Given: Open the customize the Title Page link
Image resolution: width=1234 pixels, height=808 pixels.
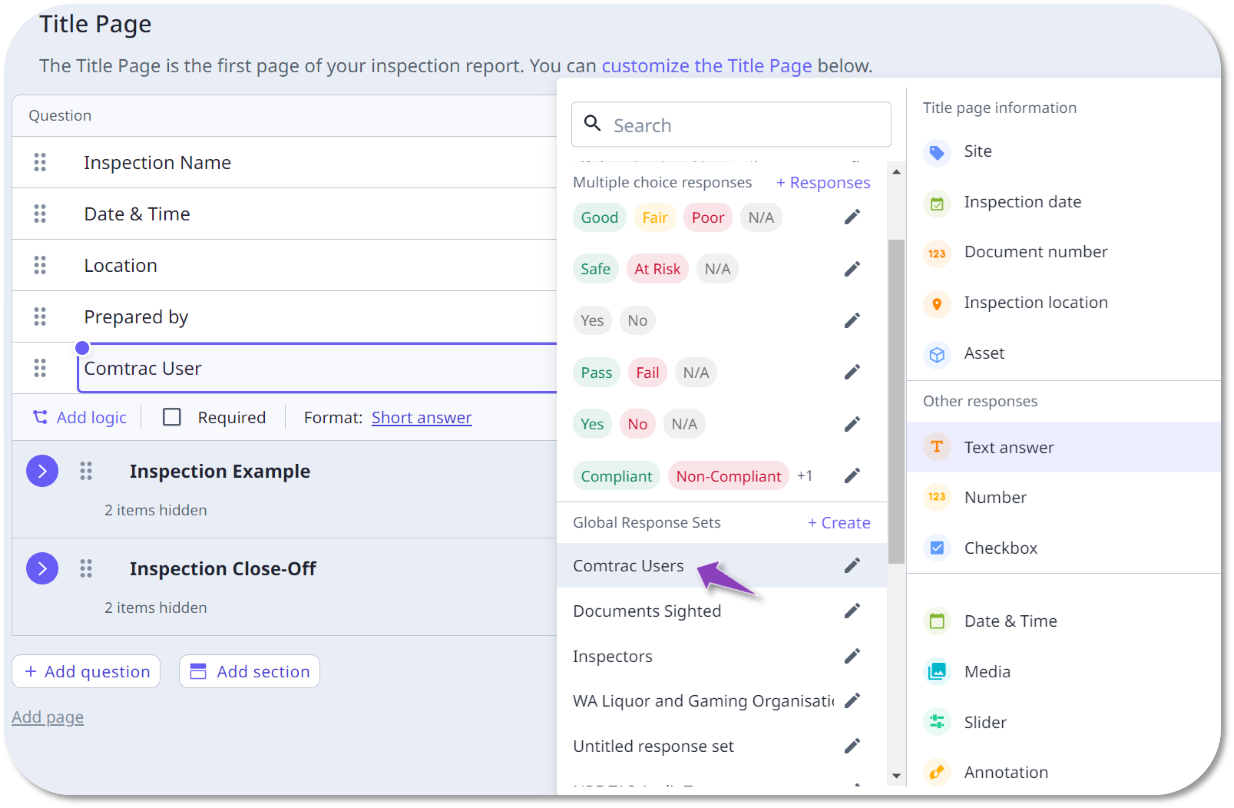Looking at the screenshot, I should 706,66.
